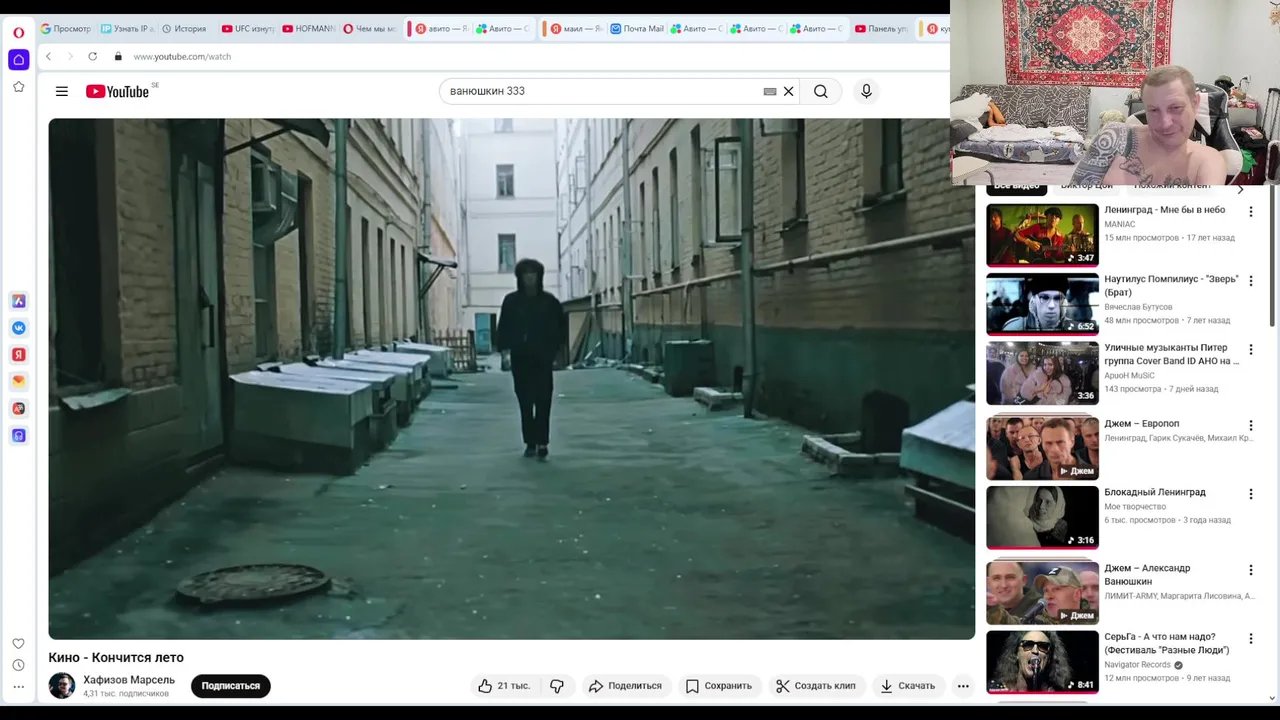Start voice search with the microphone

coord(866,91)
